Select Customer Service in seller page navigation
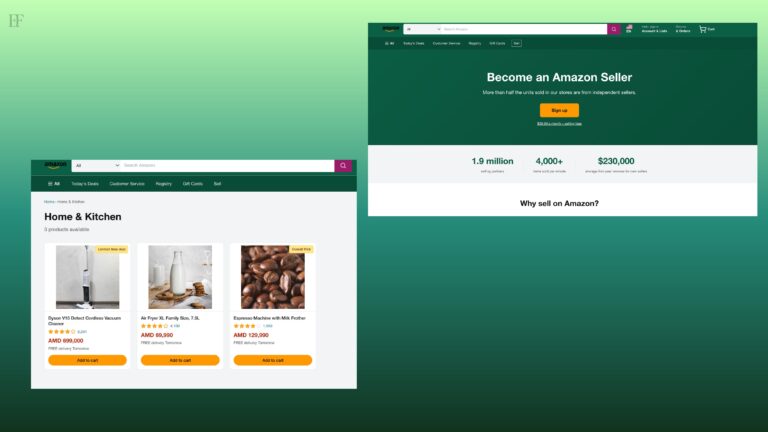The height and width of the screenshot is (432, 768). tap(446, 43)
